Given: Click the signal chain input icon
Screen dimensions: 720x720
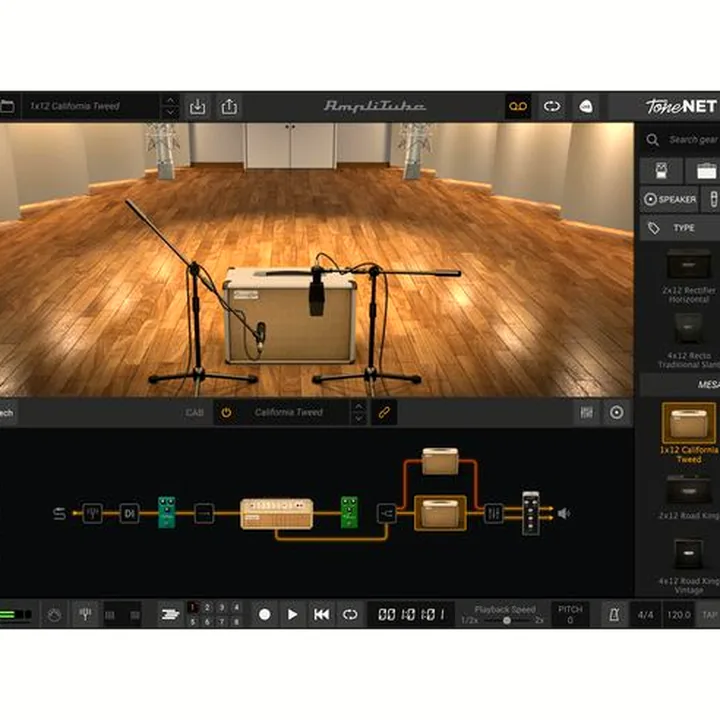Looking at the screenshot, I should point(59,513).
